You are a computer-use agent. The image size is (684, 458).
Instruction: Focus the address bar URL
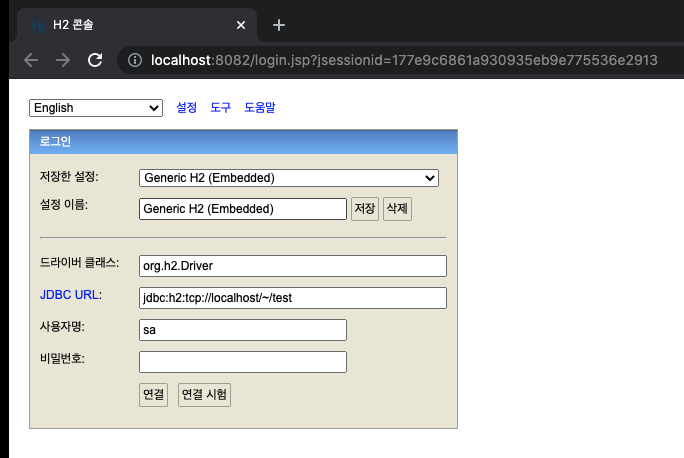404,60
